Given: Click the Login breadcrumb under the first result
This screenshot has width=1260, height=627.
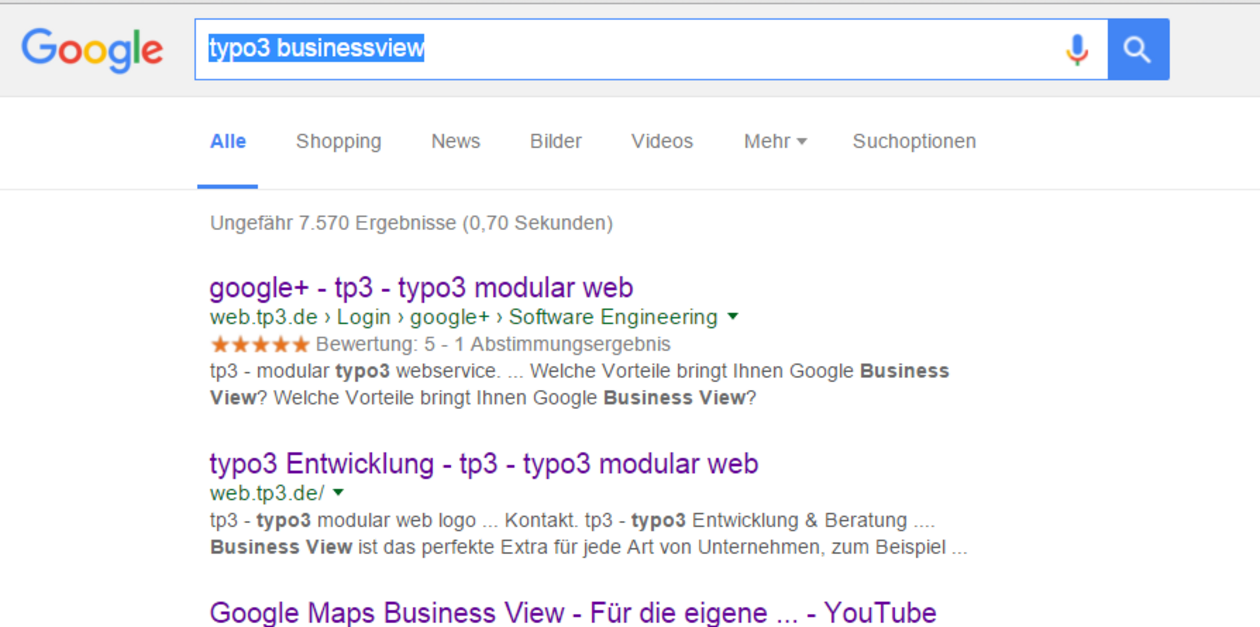Looking at the screenshot, I should click(x=364, y=317).
